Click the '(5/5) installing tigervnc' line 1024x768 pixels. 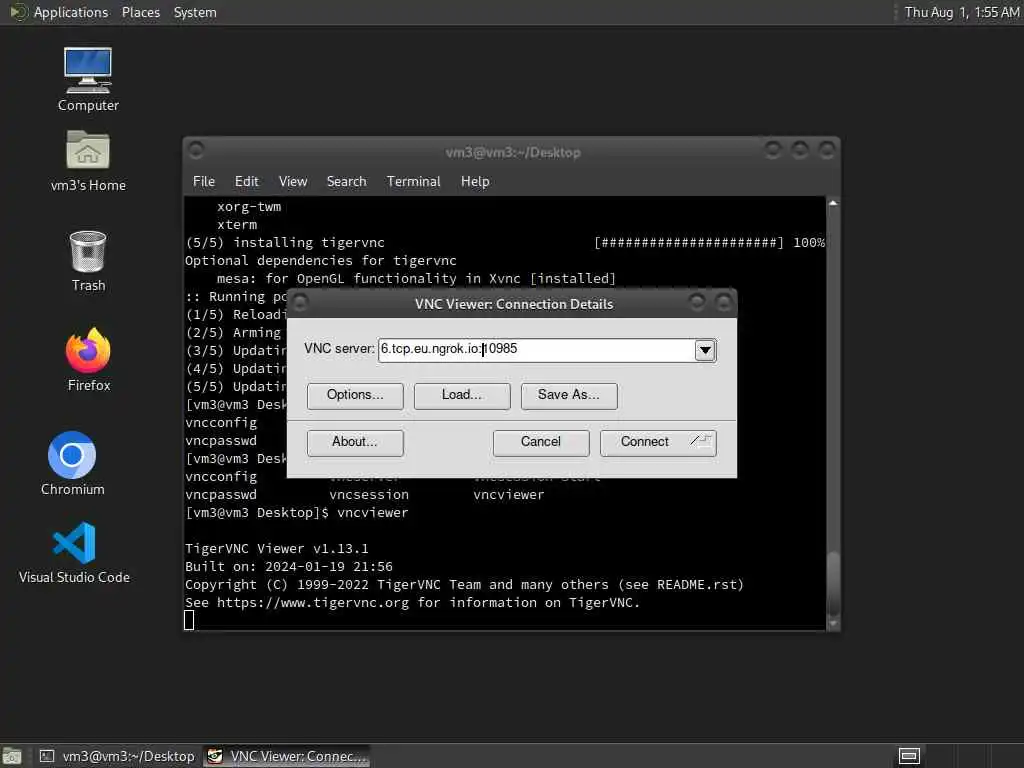pos(285,243)
